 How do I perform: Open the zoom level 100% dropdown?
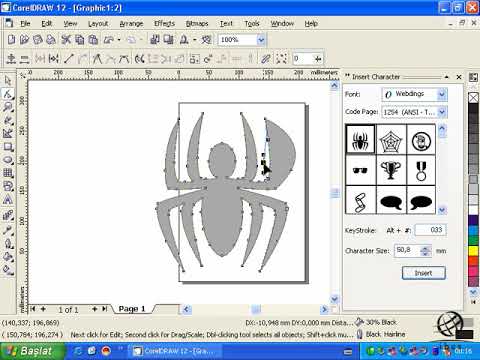point(261,40)
